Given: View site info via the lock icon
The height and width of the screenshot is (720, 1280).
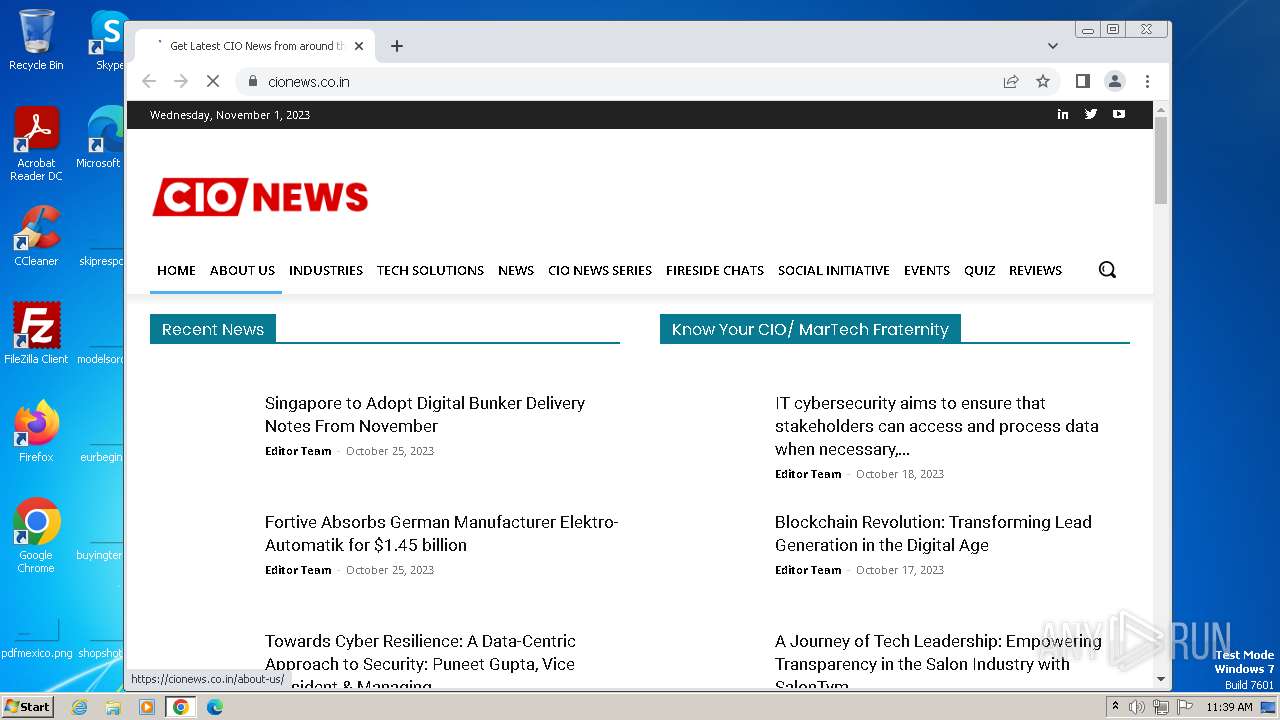Looking at the screenshot, I should [253, 82].
